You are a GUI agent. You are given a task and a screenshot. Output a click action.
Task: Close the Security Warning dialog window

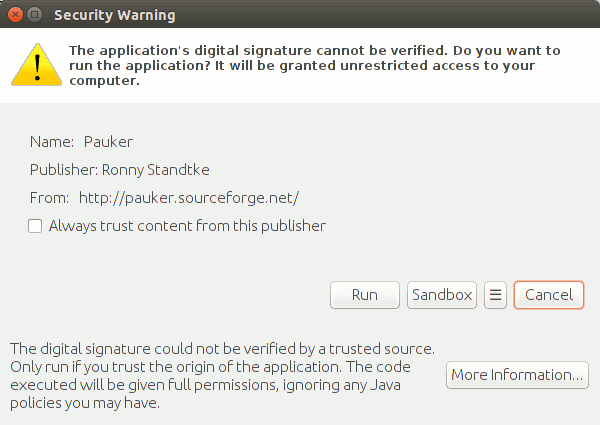tap(14, 15)
